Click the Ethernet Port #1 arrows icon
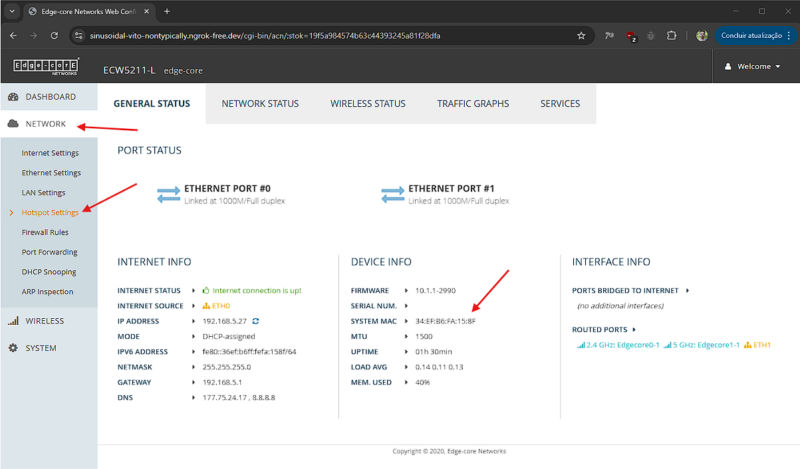Viewport: 800px width, 469px height. point(393,194)
